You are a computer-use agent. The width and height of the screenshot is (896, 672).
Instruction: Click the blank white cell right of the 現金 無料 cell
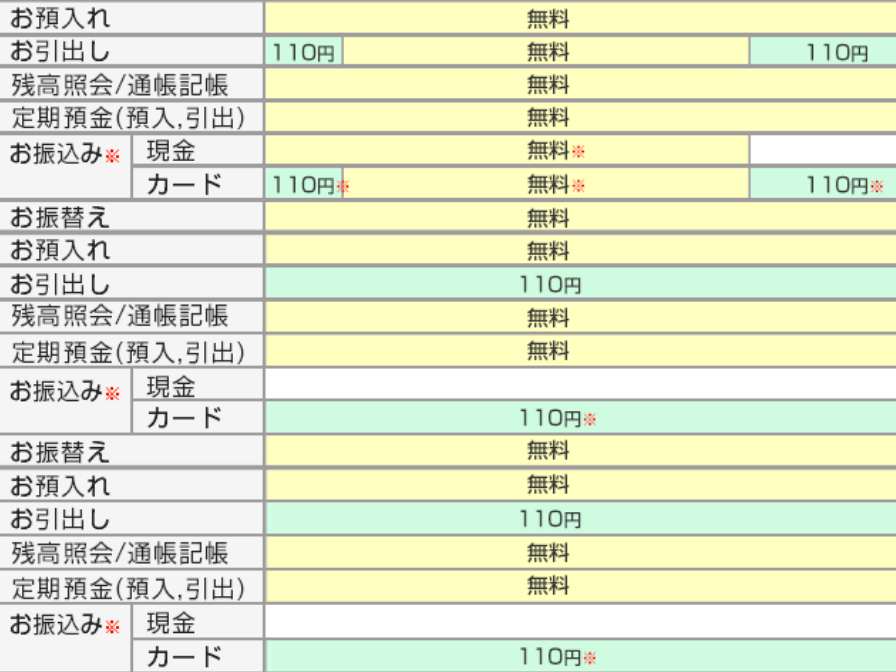tap(822, 151)
